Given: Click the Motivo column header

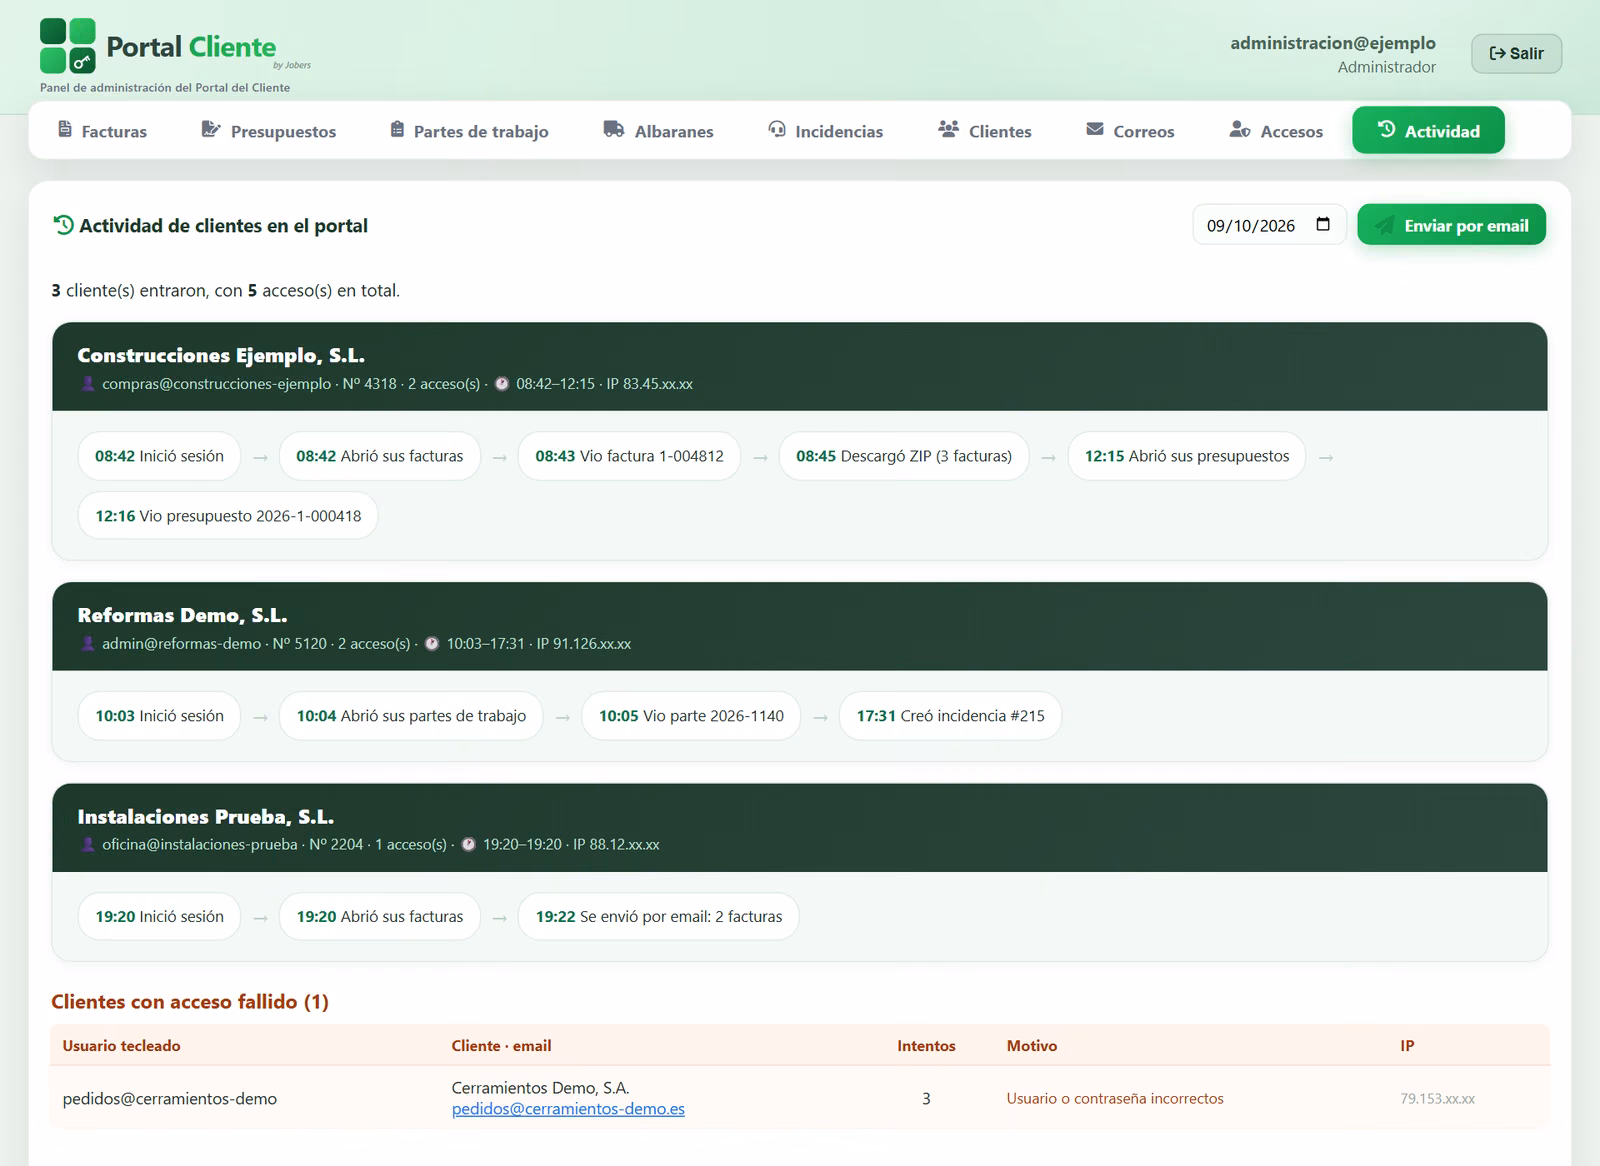Looking at the screenshot, I should click(1032, 1046).
